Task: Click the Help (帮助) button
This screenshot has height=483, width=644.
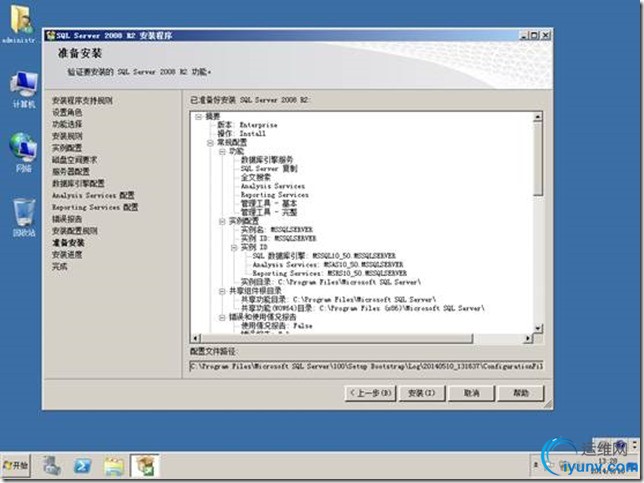Action: point(521,393)
